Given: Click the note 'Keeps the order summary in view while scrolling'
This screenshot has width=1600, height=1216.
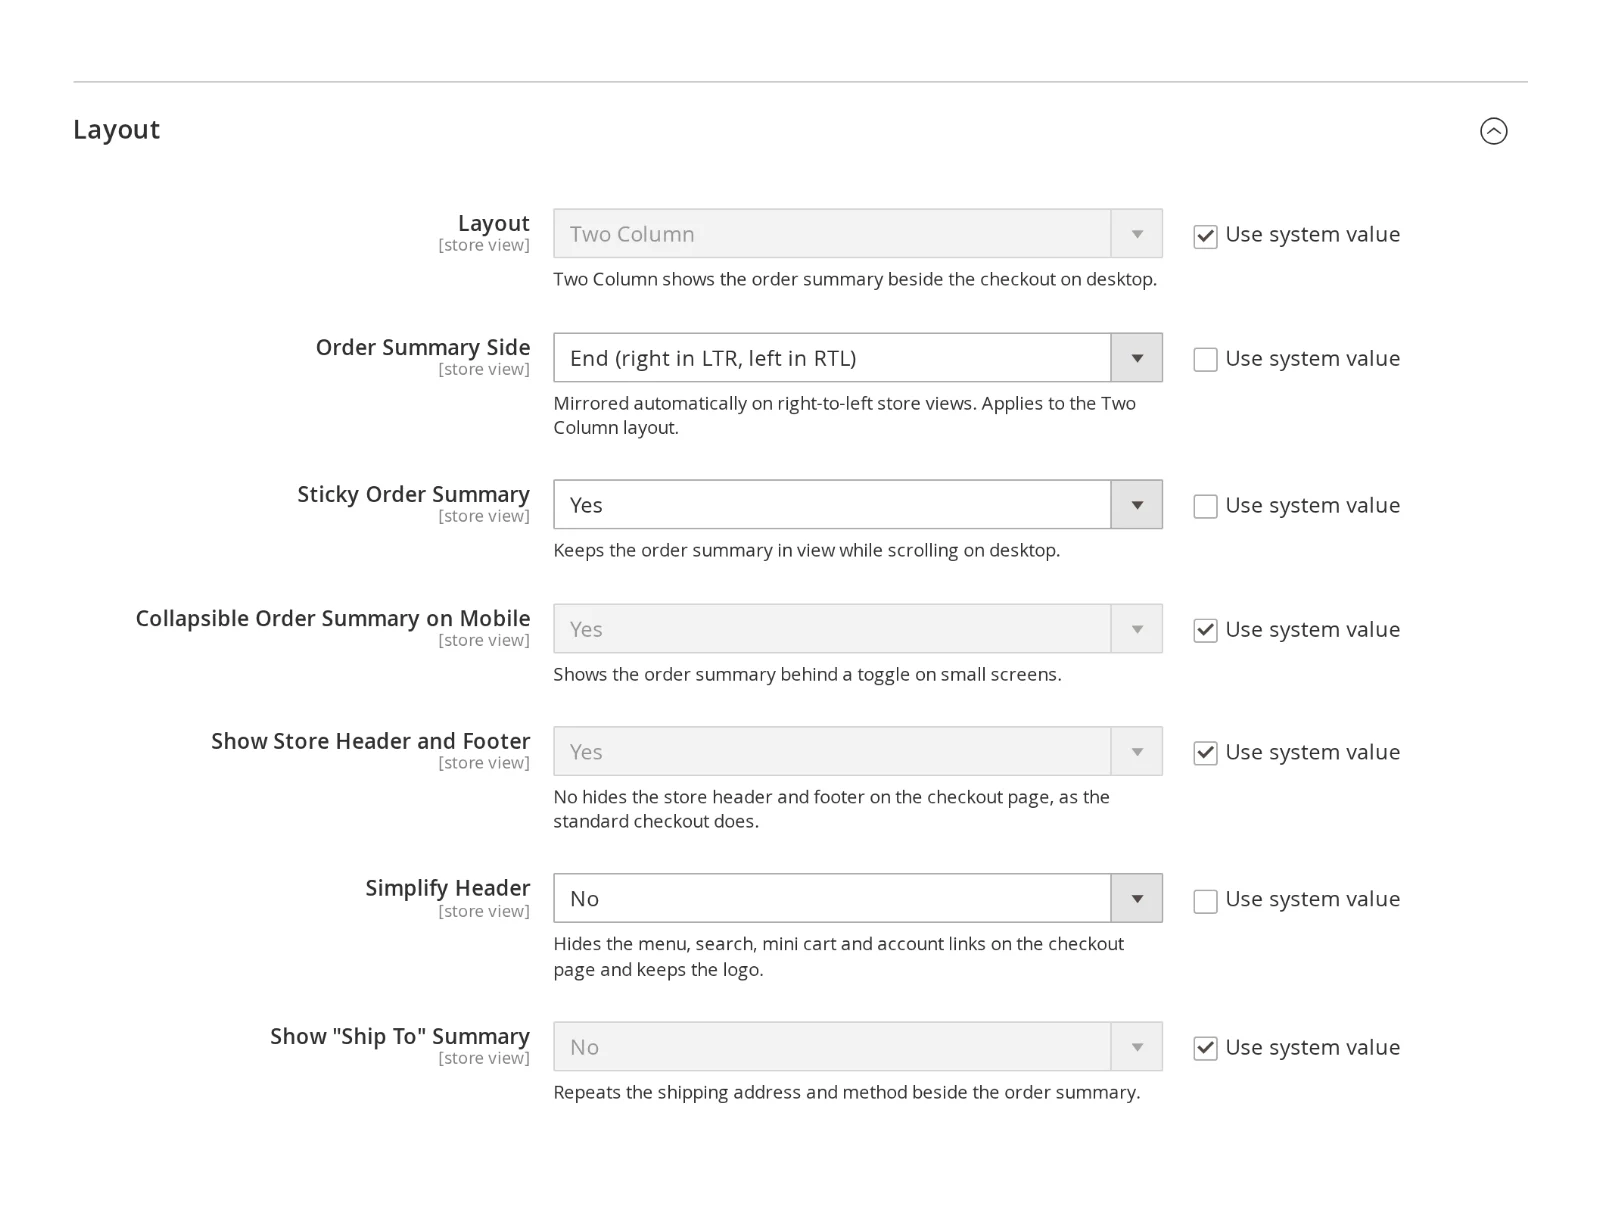Looking at the screenshot, I should tap(806, 550).
